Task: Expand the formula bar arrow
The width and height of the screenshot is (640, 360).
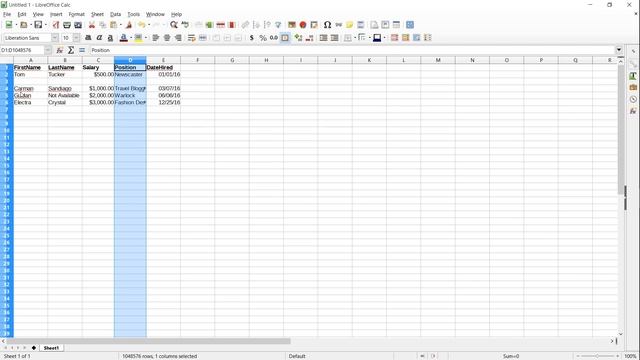Action: coord(619,50)
